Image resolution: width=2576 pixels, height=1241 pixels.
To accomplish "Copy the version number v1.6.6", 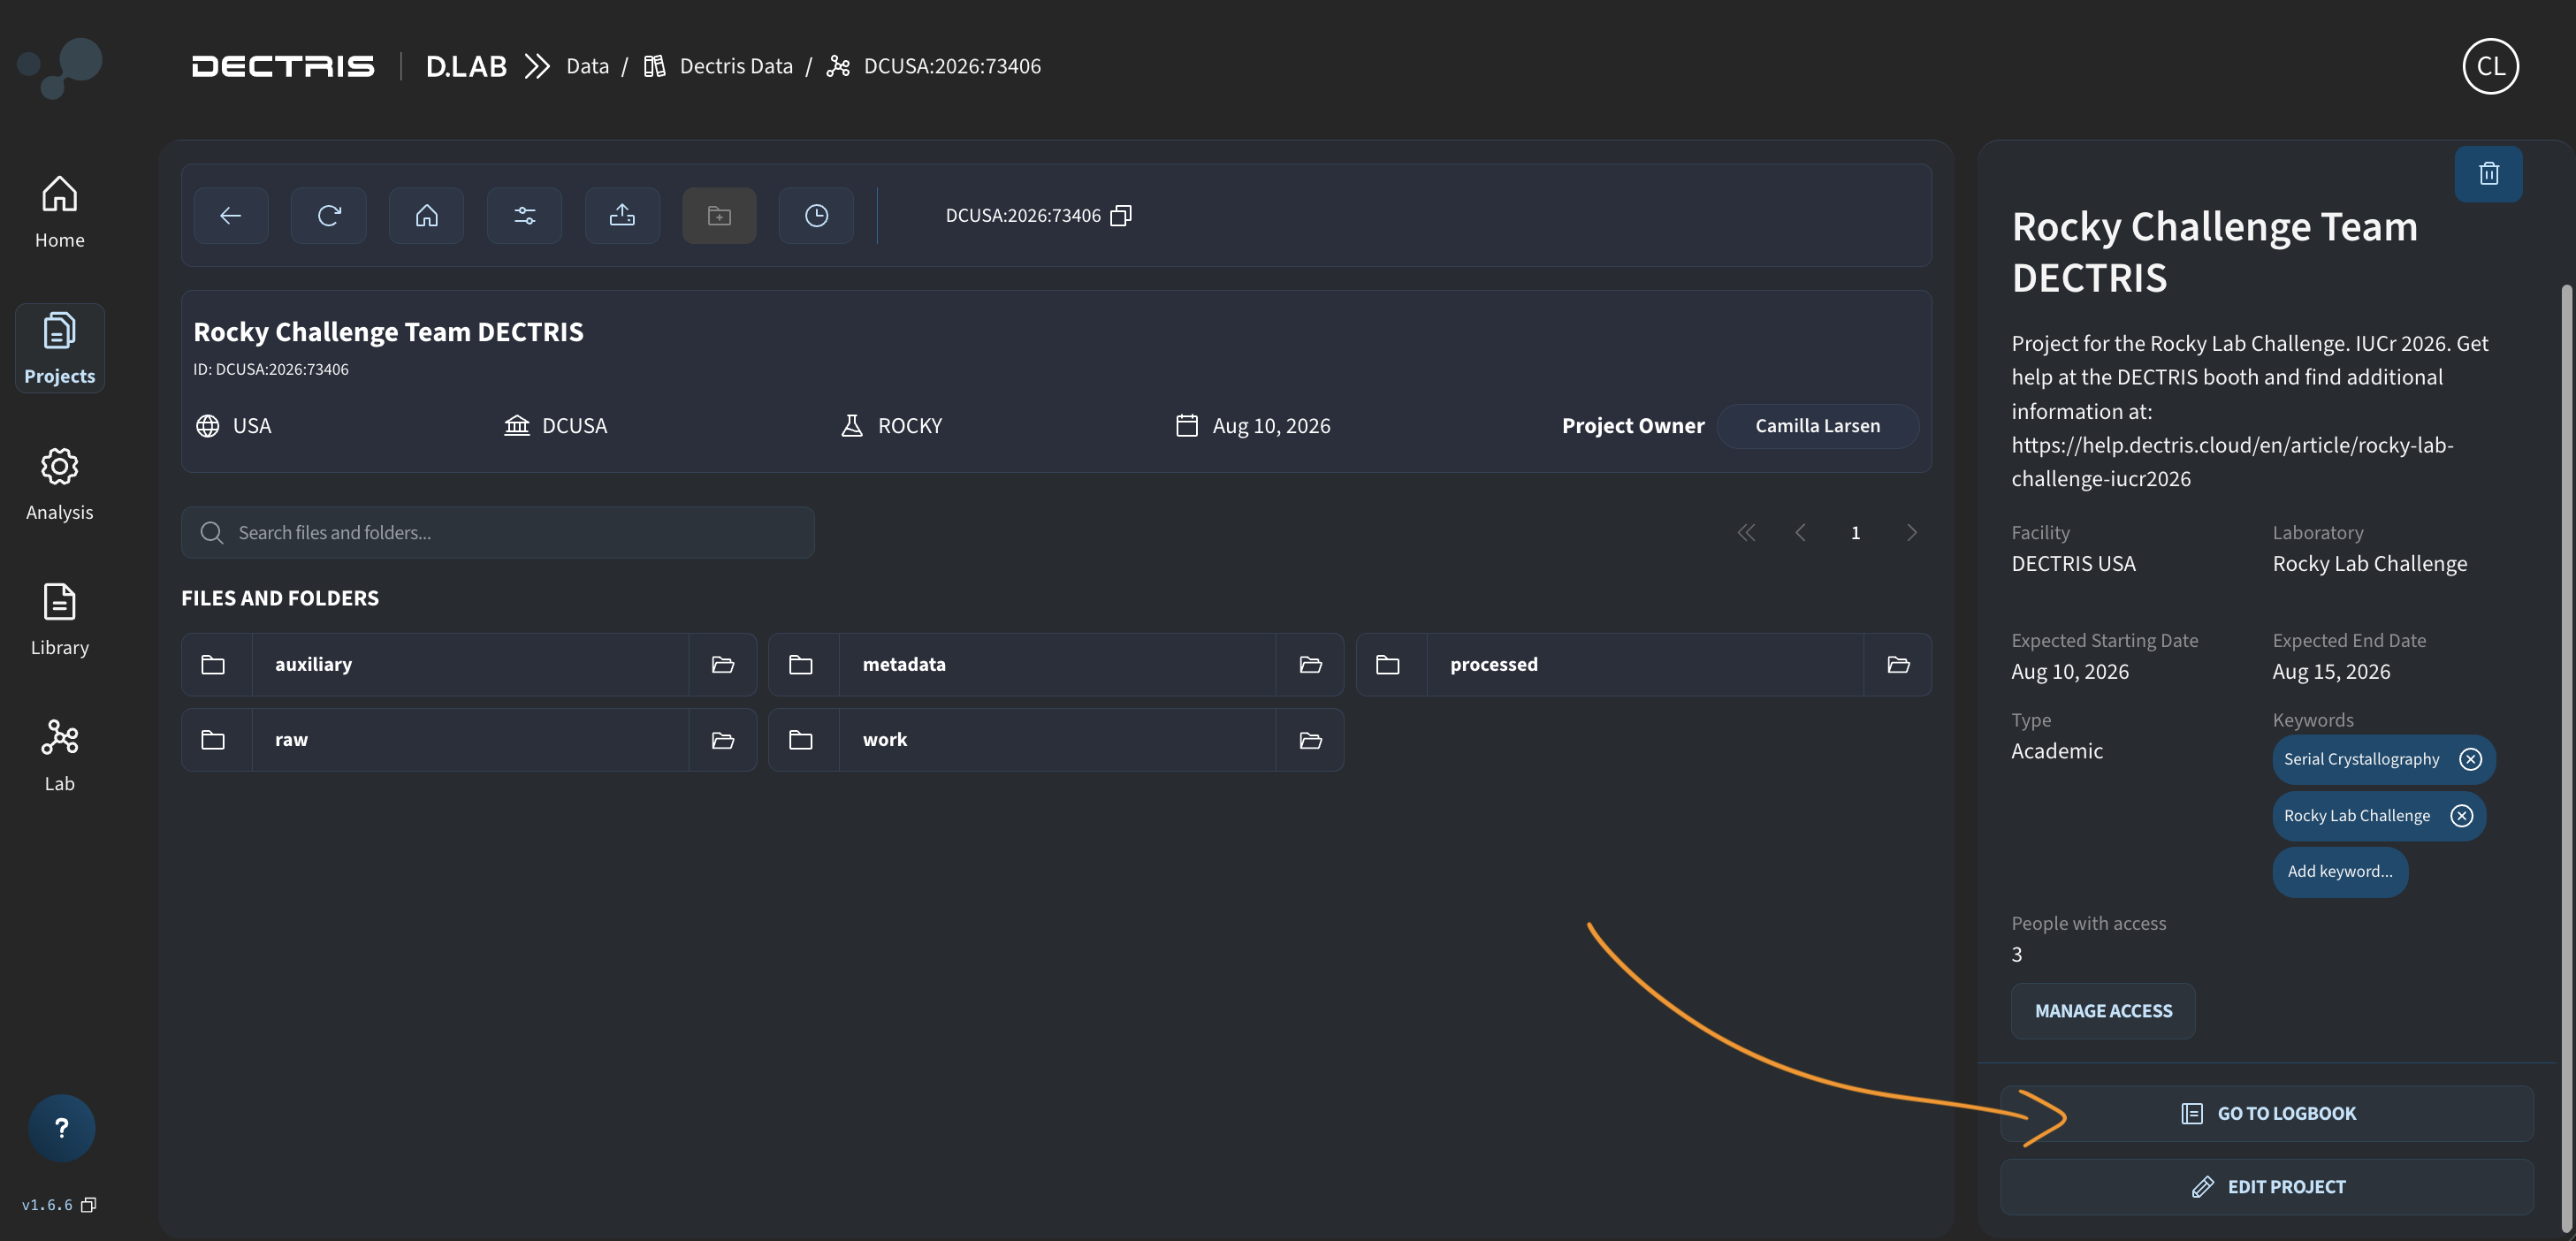I will tap(88, 1205).
